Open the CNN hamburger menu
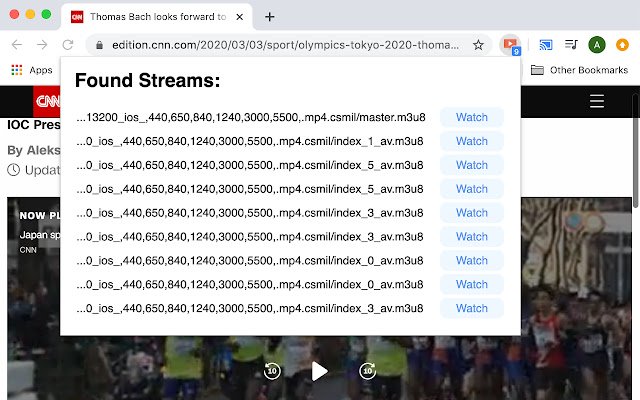Image resolution: width=640 pixels, height=400 pixels. click(x=597, y=101)
